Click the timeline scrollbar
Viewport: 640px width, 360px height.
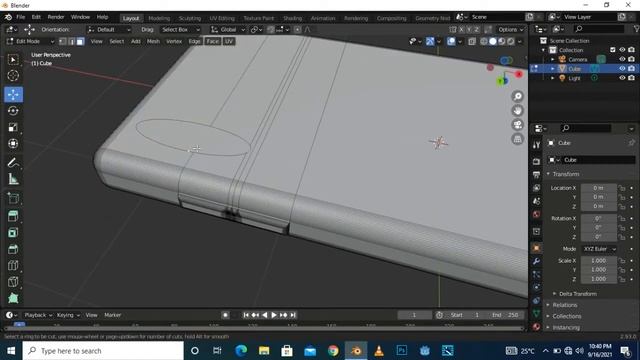point(264,329)
